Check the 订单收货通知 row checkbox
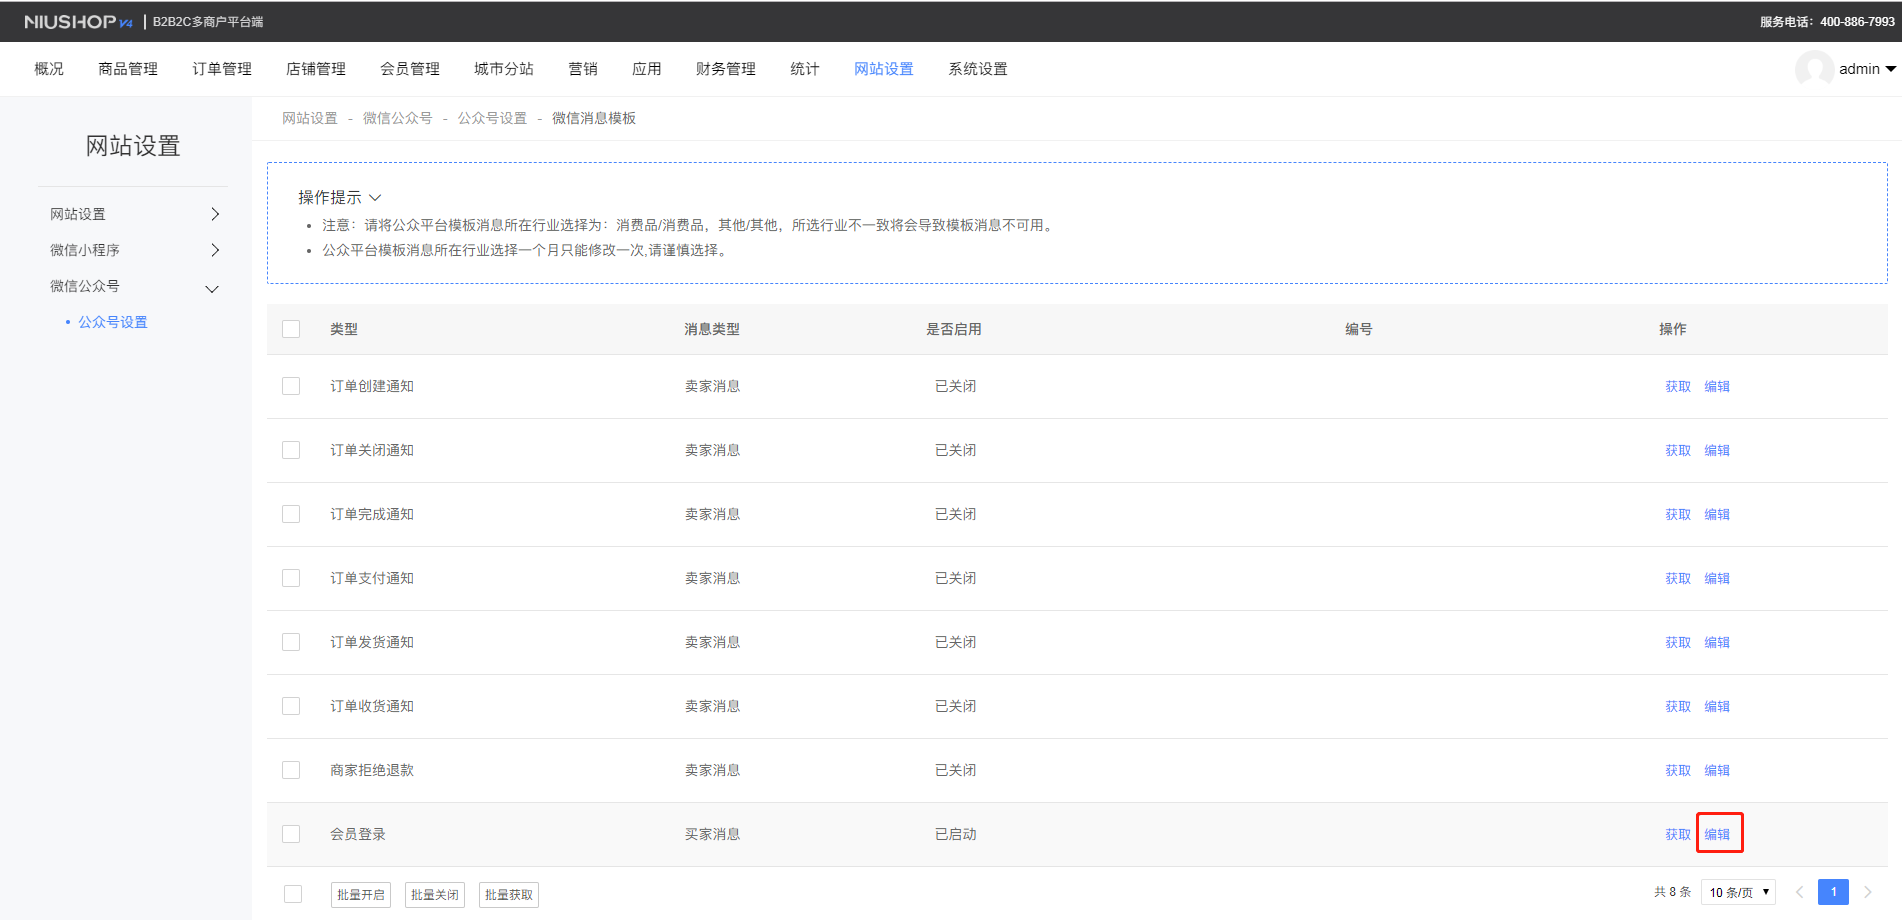The image size is (1902, 920). click(x=291, y=706)
